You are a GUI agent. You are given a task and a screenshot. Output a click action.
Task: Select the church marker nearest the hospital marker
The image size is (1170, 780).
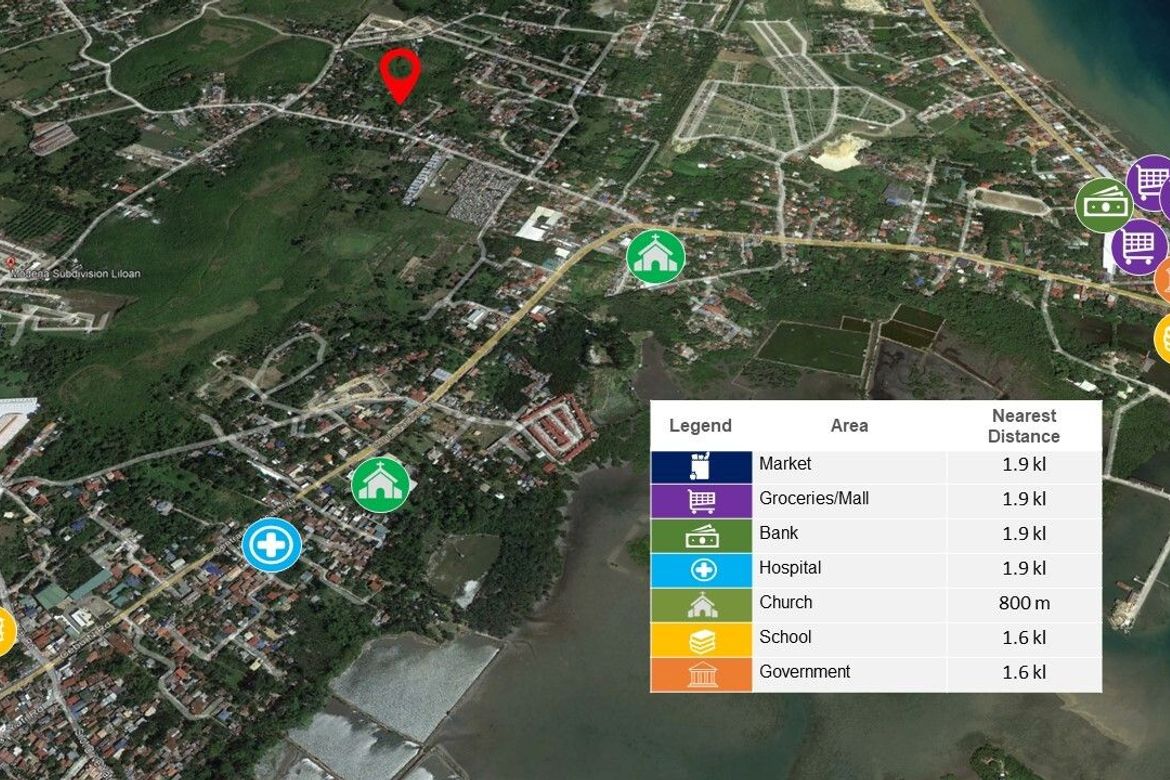click(381, 485)
